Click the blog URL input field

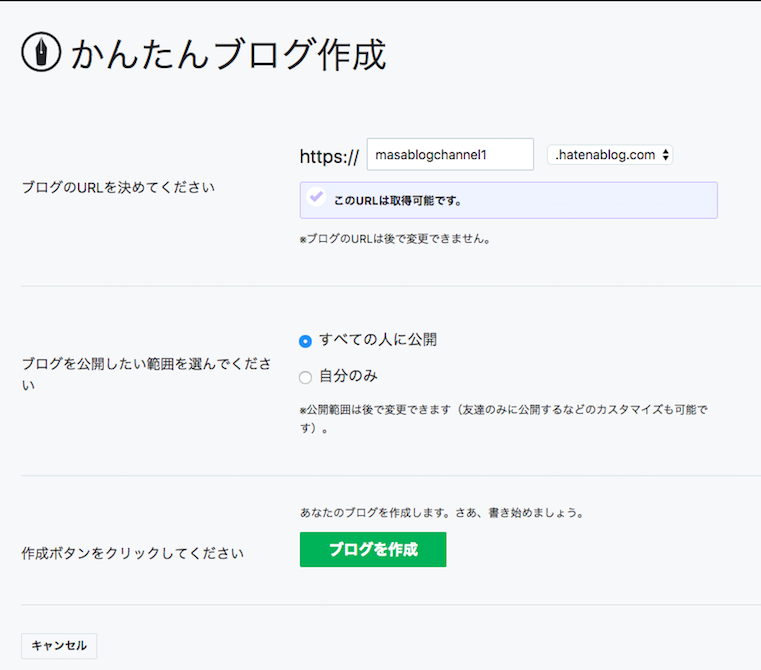click(x=450, y=154)
